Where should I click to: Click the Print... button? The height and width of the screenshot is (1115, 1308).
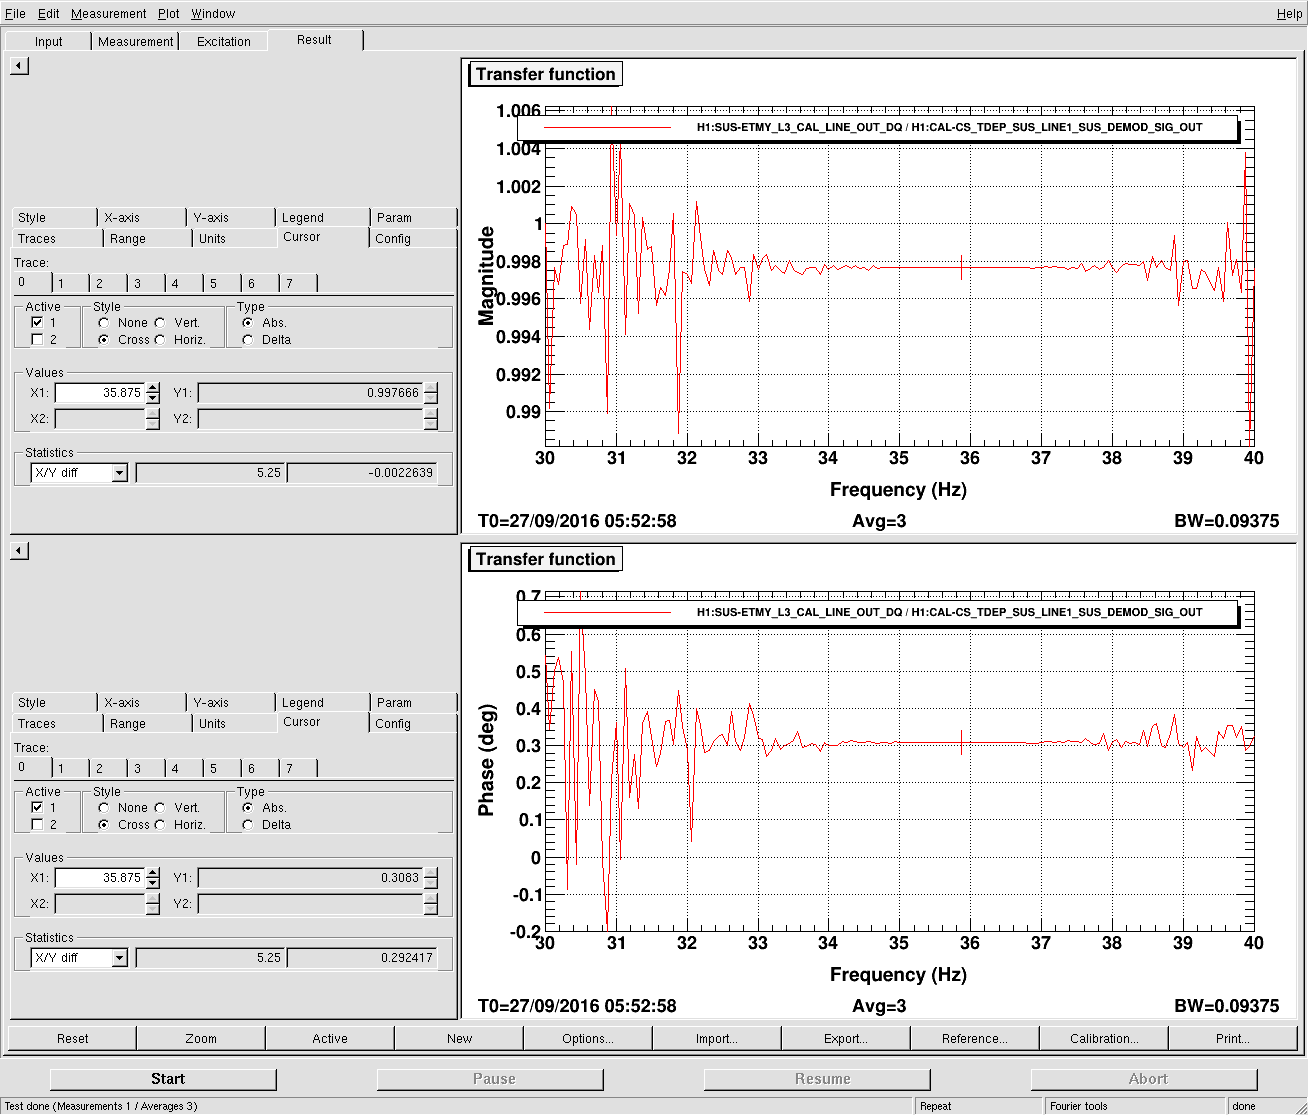(x=1233, y=1039)
